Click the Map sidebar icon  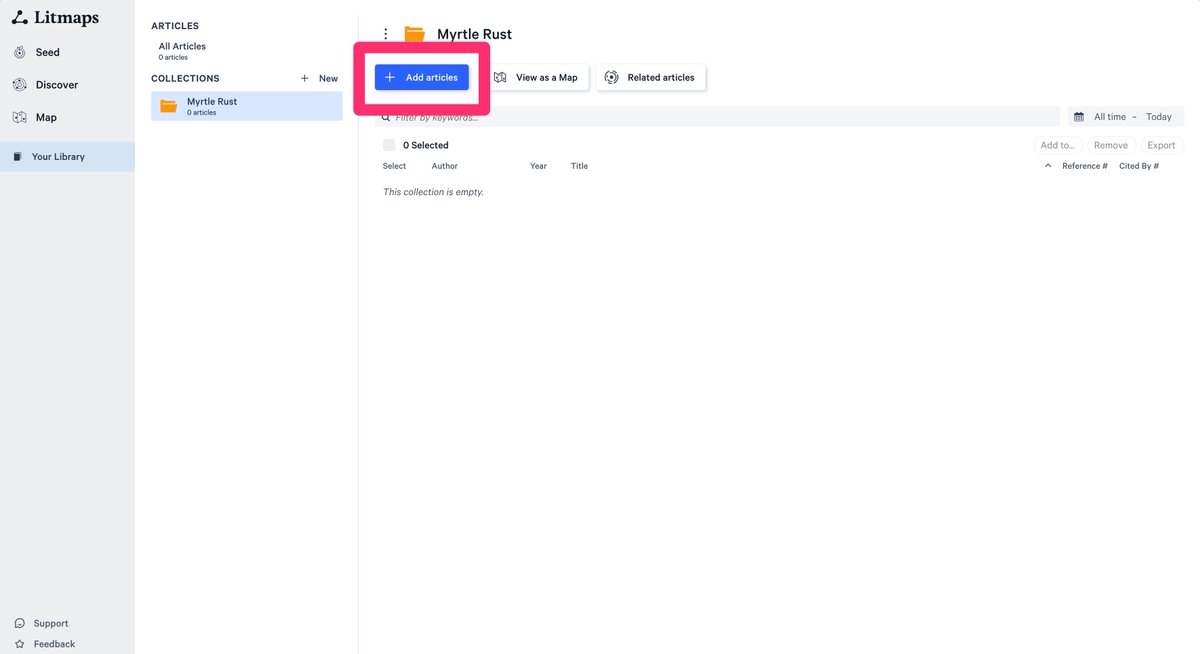click(x=20, y=117)
